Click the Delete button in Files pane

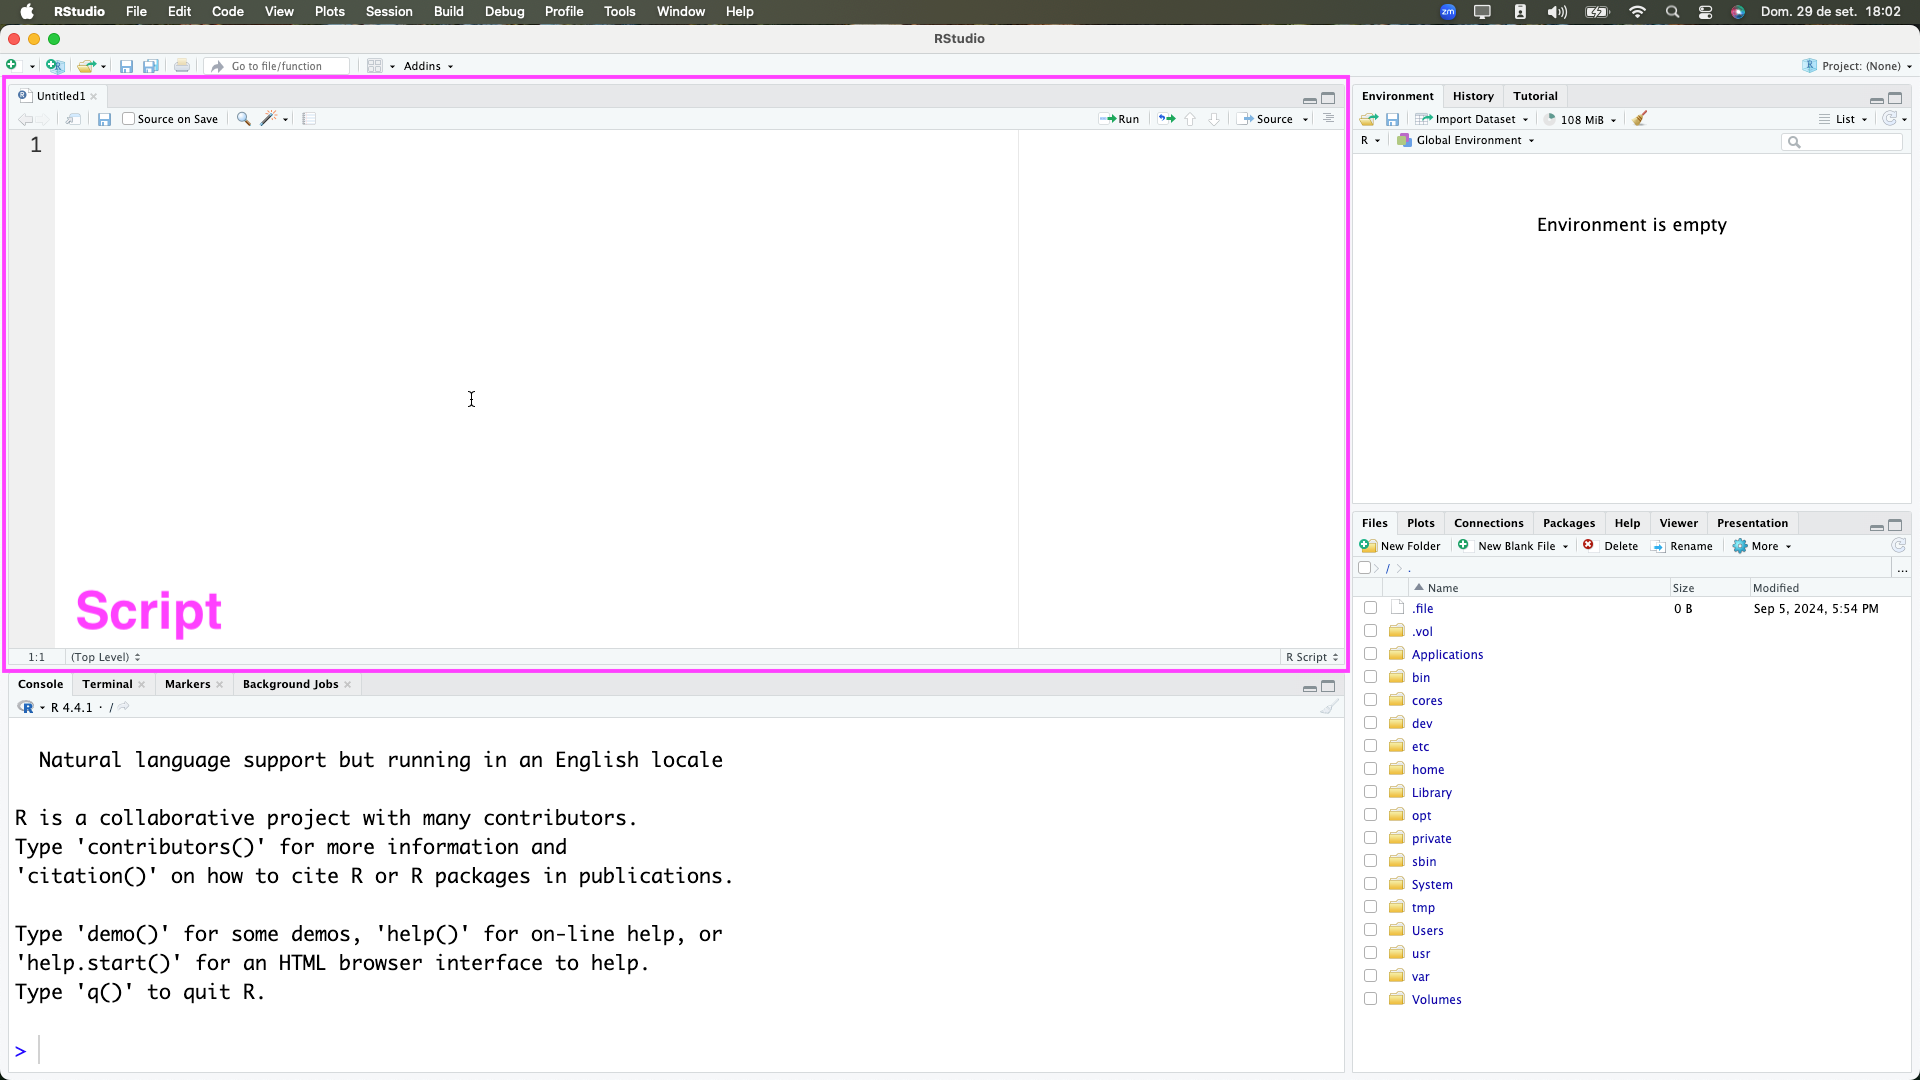1611,546
